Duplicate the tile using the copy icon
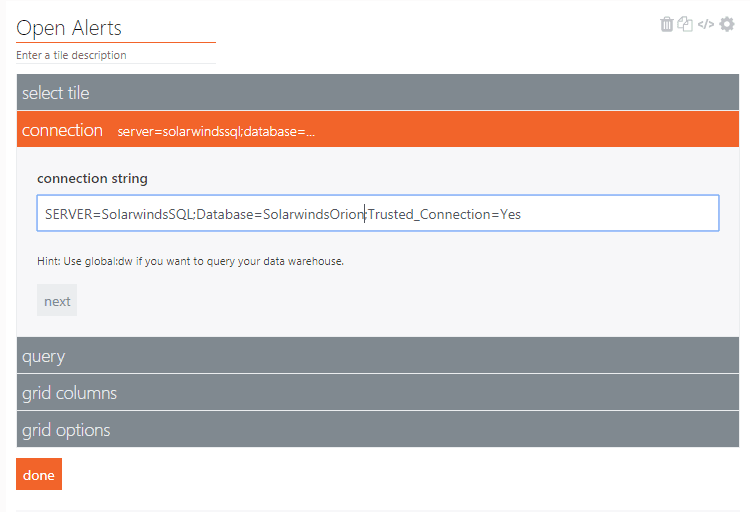Viewport: 750px width, 512px height. 685,25
